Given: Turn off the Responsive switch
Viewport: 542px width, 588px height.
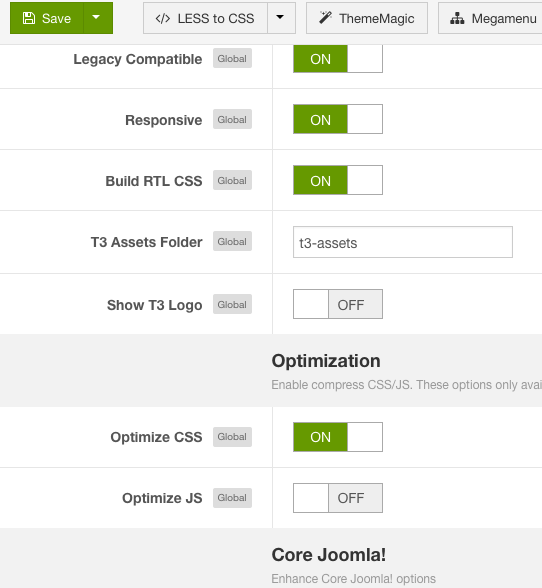Looking at the screenshot, I should click(338, 119).
